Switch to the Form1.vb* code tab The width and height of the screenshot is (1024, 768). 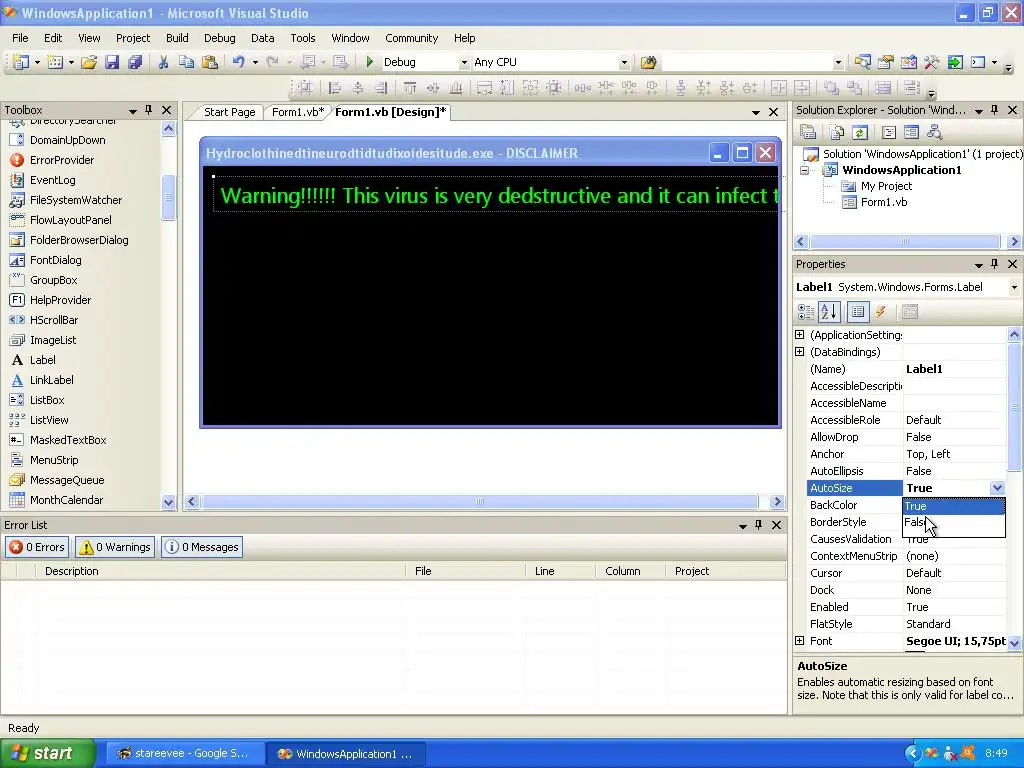(x=298, y=112)
